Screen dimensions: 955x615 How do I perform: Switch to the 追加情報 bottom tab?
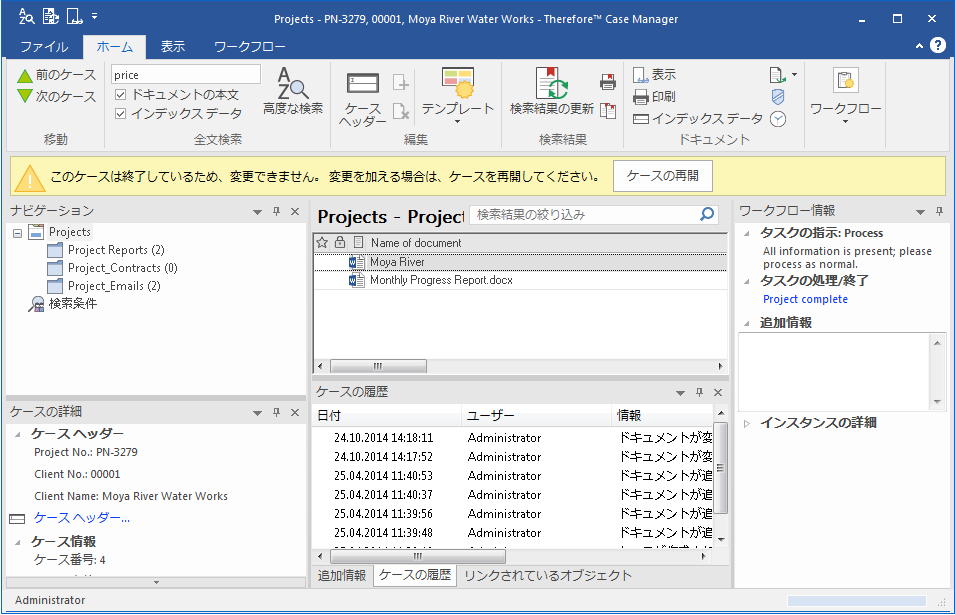pyautogui.click(x=342, y=575)
